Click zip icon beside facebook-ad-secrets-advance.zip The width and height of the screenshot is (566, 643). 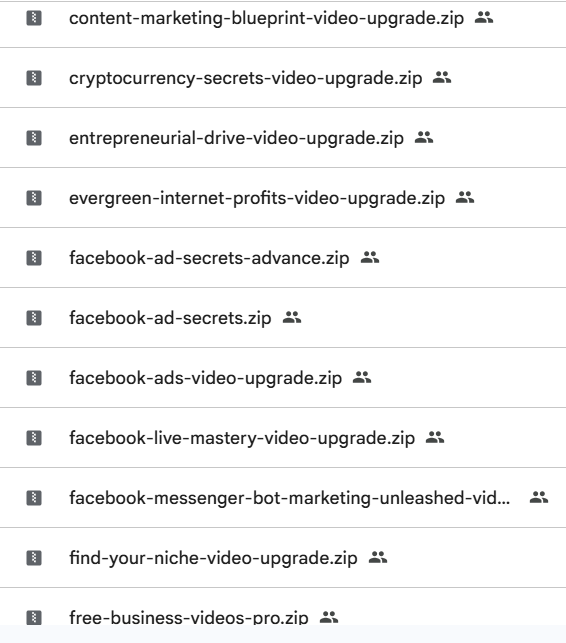click(34, 258)
